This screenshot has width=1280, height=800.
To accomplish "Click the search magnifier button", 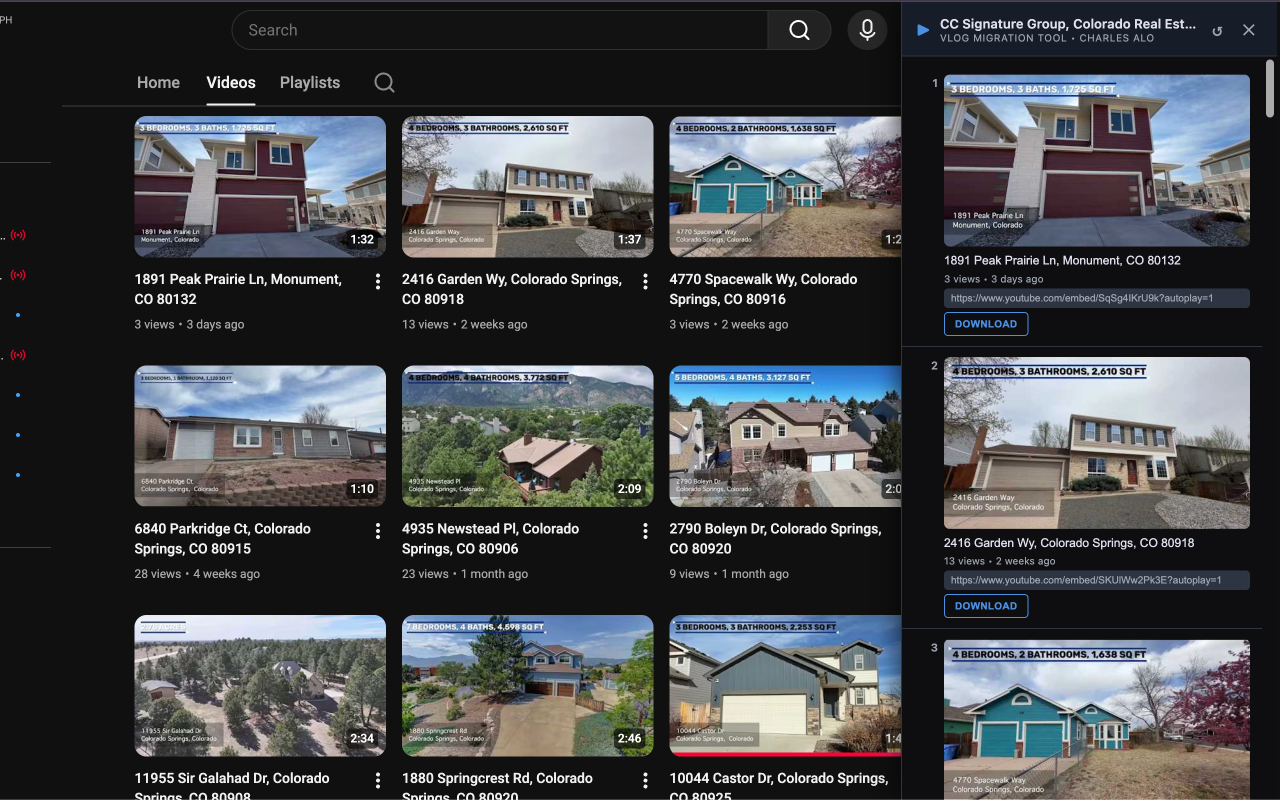I will (799, 30).
